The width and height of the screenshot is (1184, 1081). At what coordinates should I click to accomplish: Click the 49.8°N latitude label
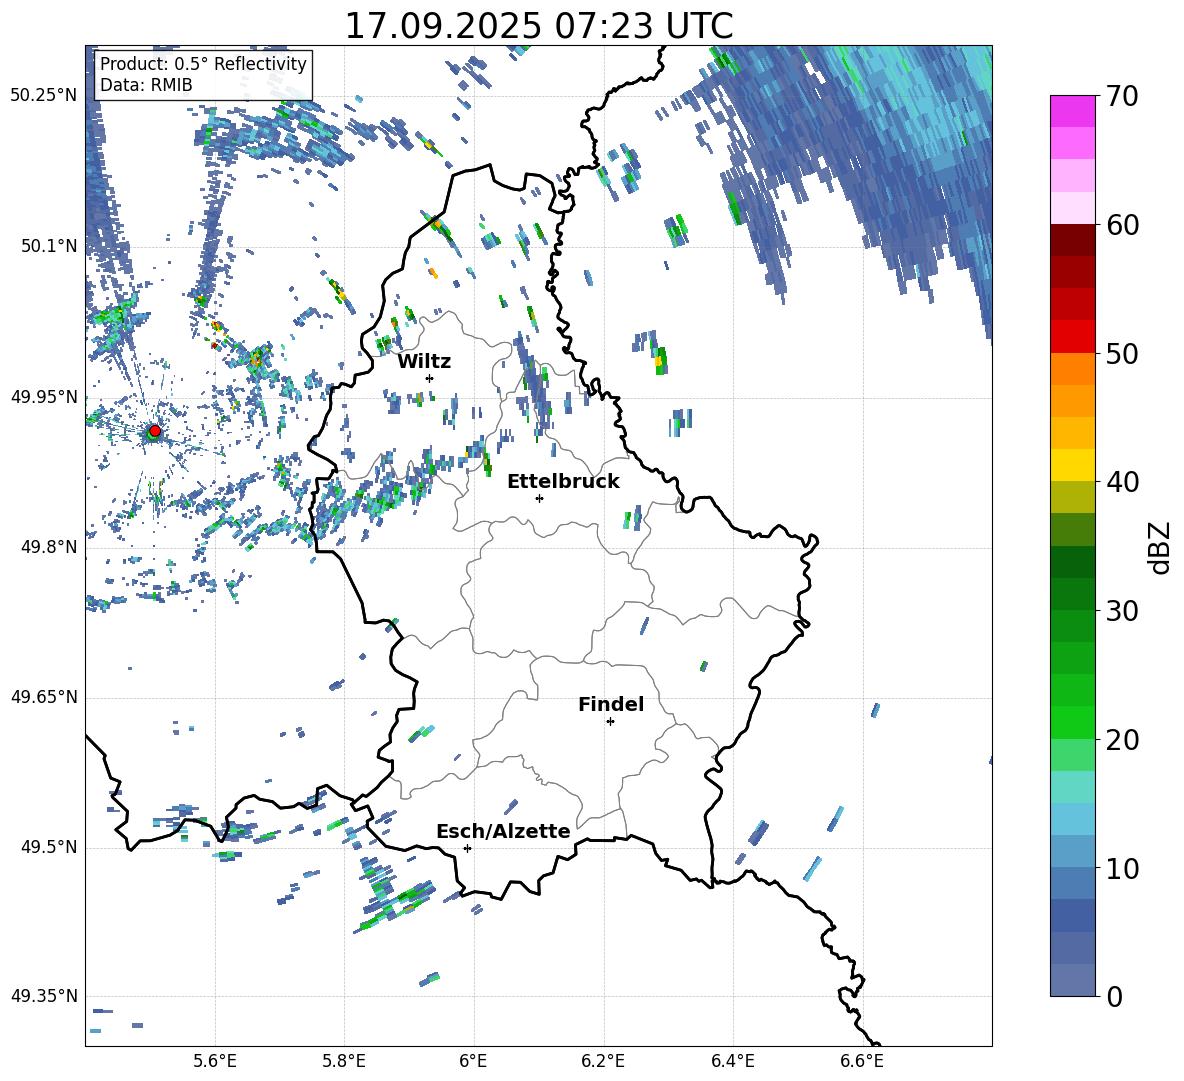[49, 547]
